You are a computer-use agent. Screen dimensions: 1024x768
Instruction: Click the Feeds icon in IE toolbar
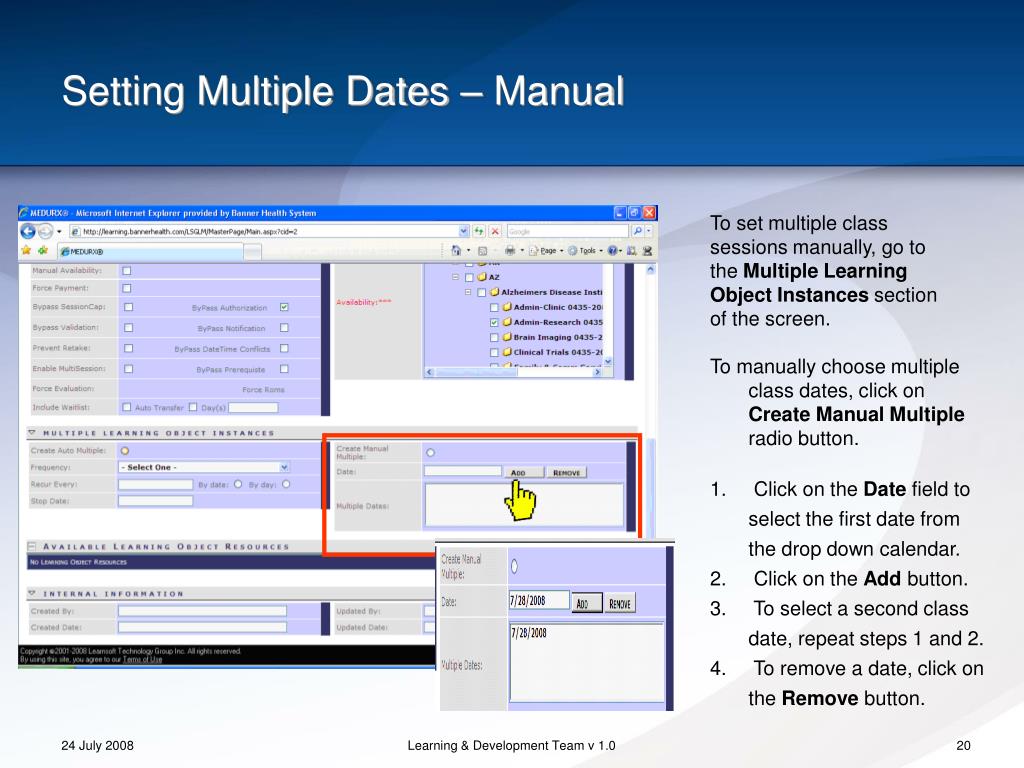pyautogui.click(x=483, y=251)
